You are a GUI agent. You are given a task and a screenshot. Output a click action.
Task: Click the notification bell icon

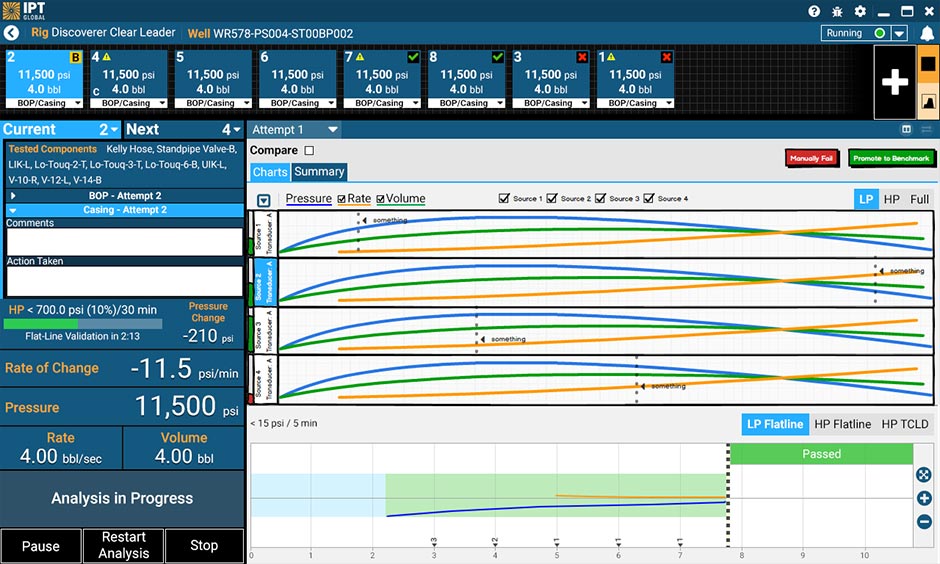click(x=927, y=33)
